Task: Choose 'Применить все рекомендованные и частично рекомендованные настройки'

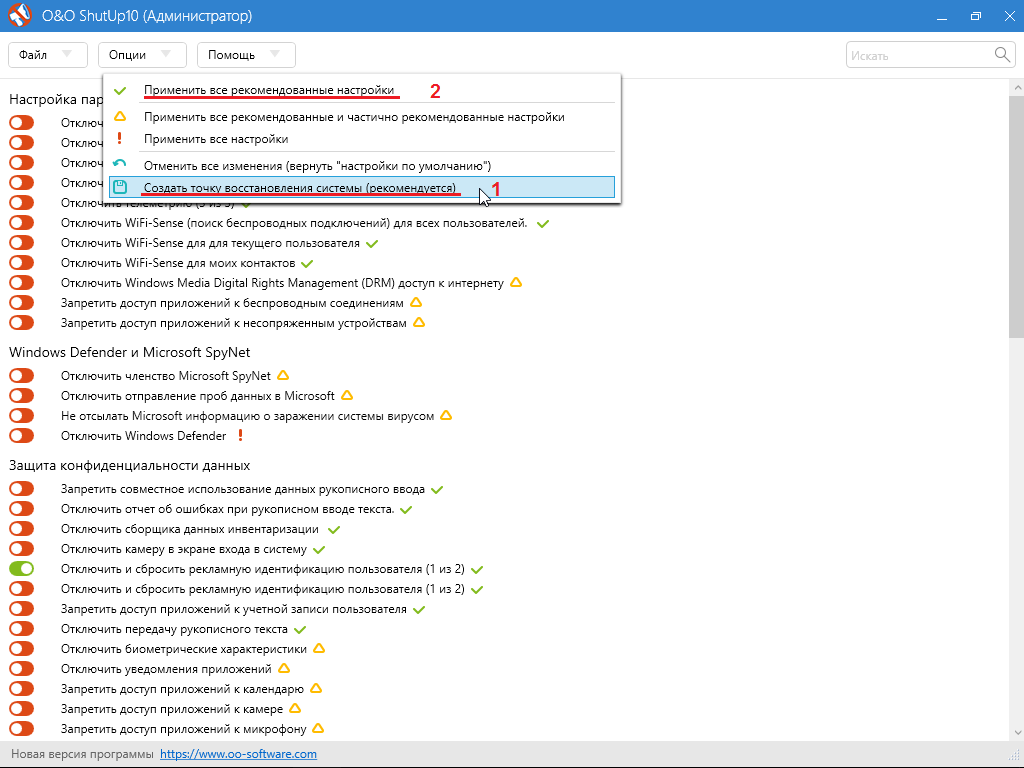Action: coord(362,117)
